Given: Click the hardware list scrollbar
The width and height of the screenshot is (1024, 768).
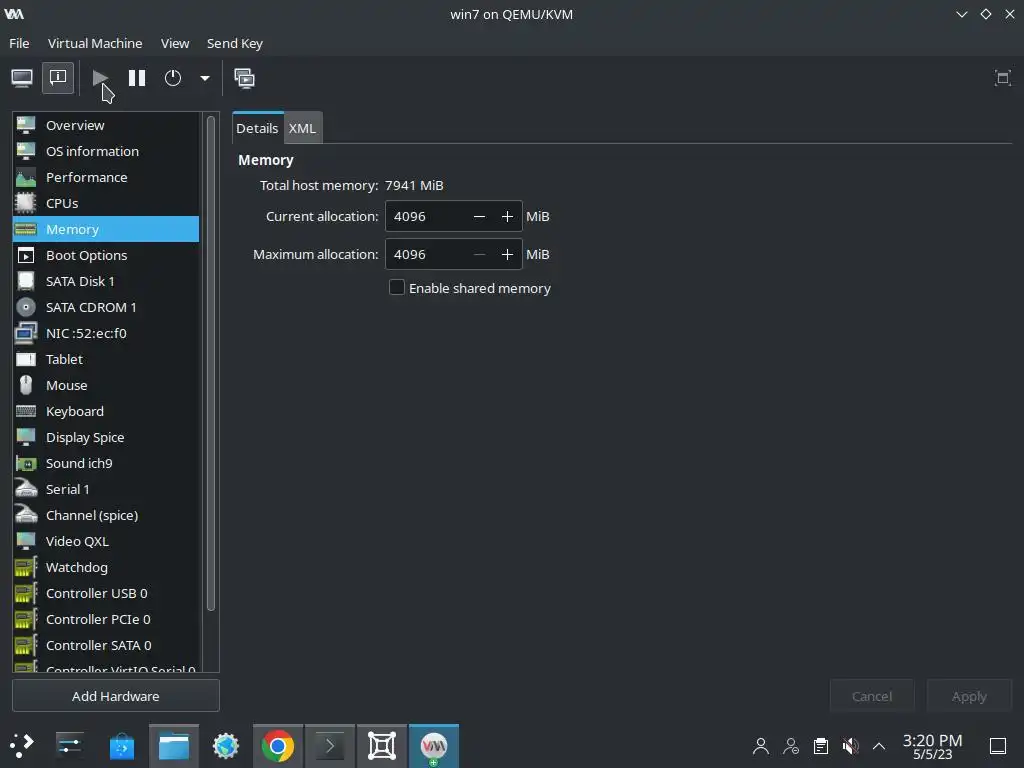Looking at the screenshot, I should pyautogui.click(x=210, y=362).
